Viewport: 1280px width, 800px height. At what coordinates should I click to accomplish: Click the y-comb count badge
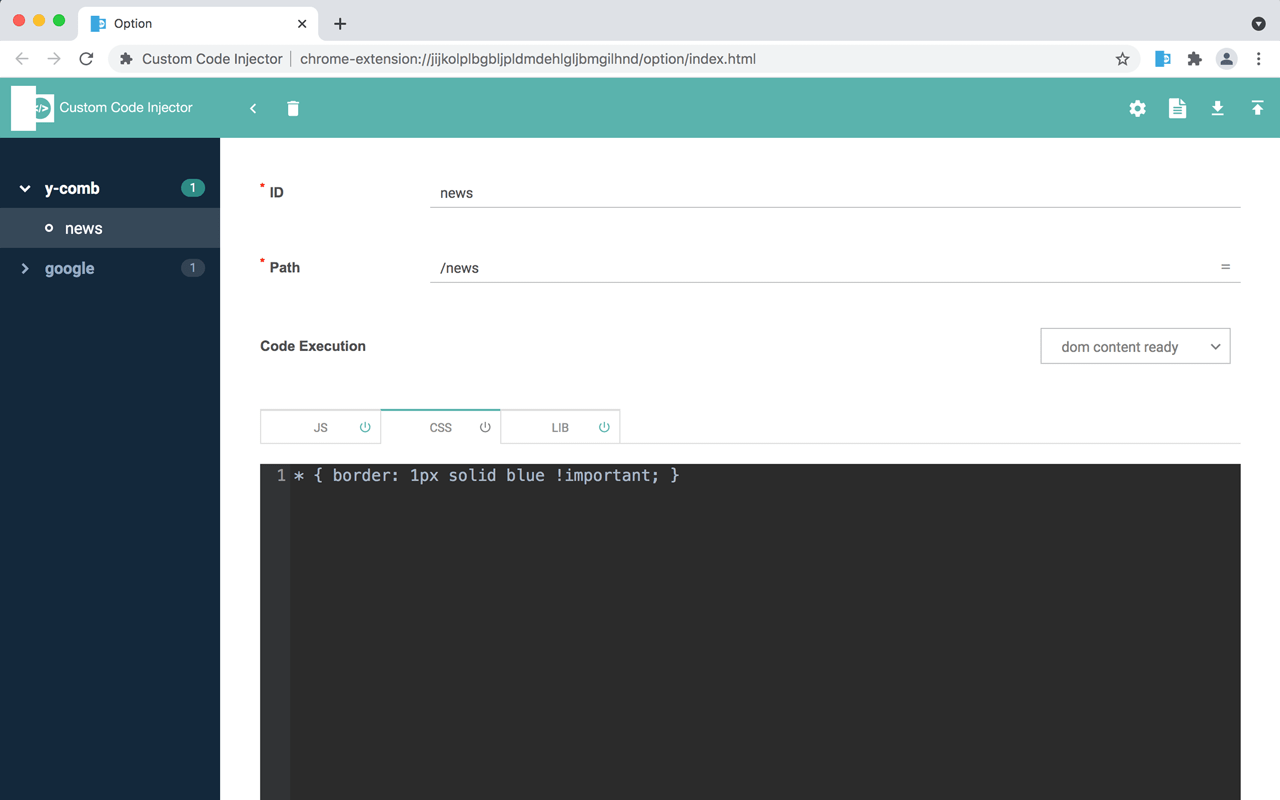coord(193,188)
